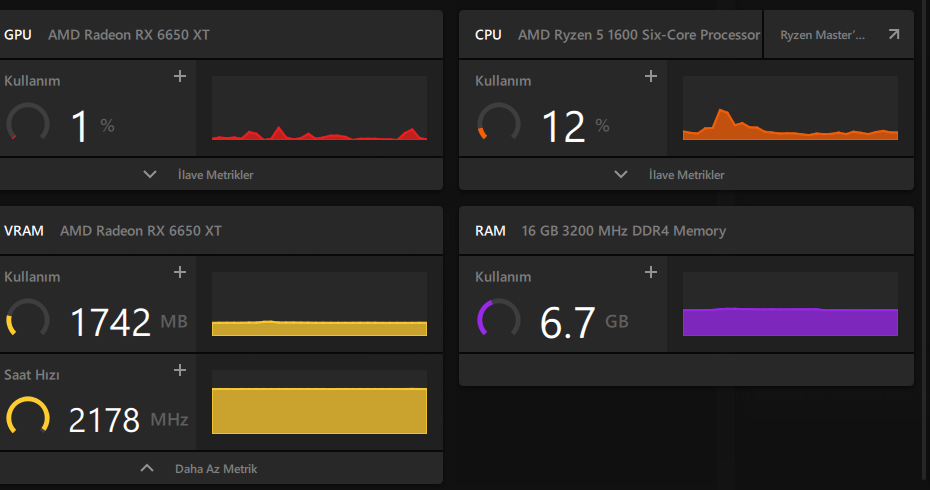This screenshot has width=930, height=490.
Task: Click the plus icon beside VRAM Kullanım
Action: pyautogui.click(x=180, y=272)
